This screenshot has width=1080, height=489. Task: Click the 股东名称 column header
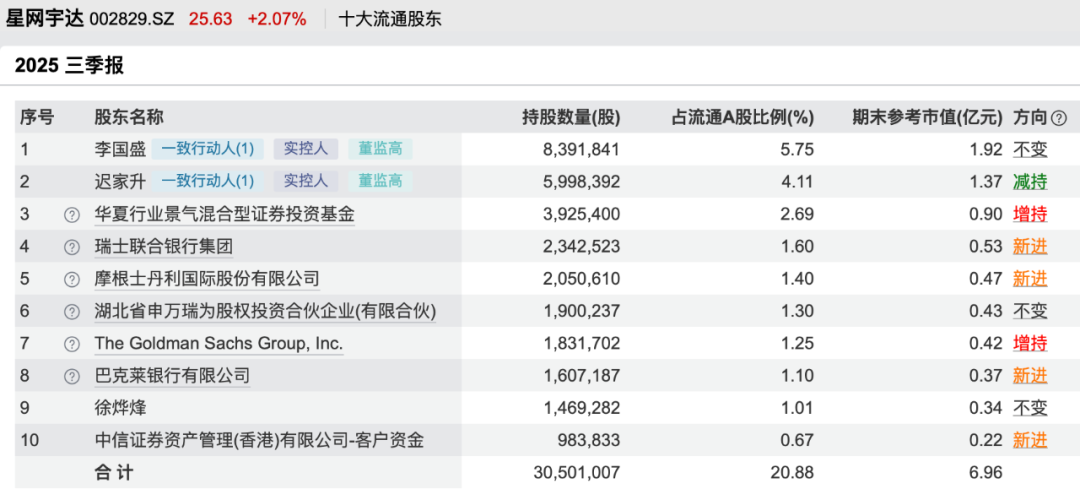tap(129, 118)
